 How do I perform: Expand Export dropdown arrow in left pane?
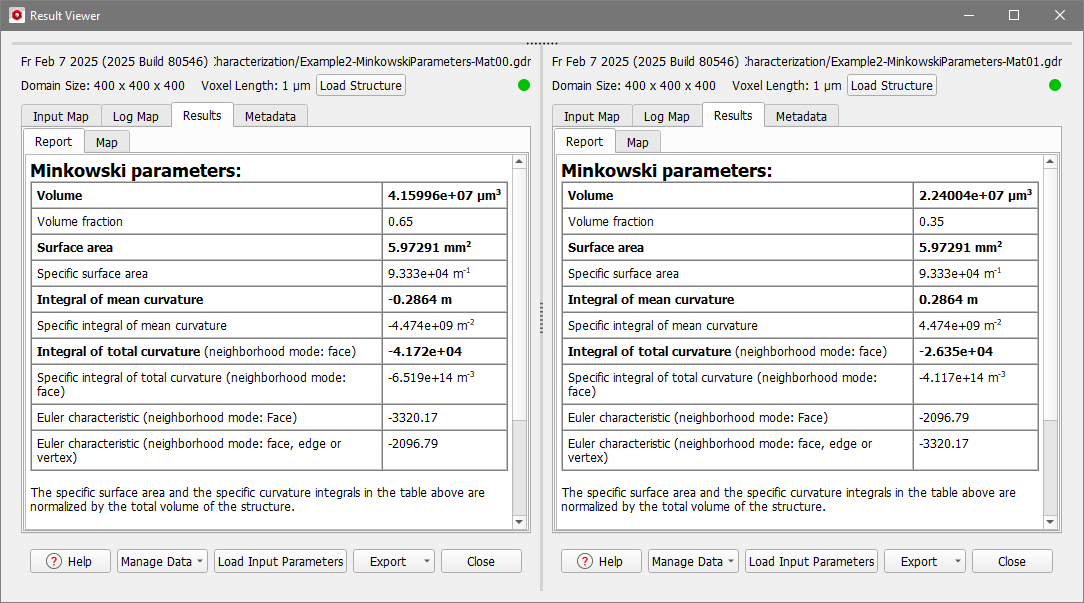point(427,562)
